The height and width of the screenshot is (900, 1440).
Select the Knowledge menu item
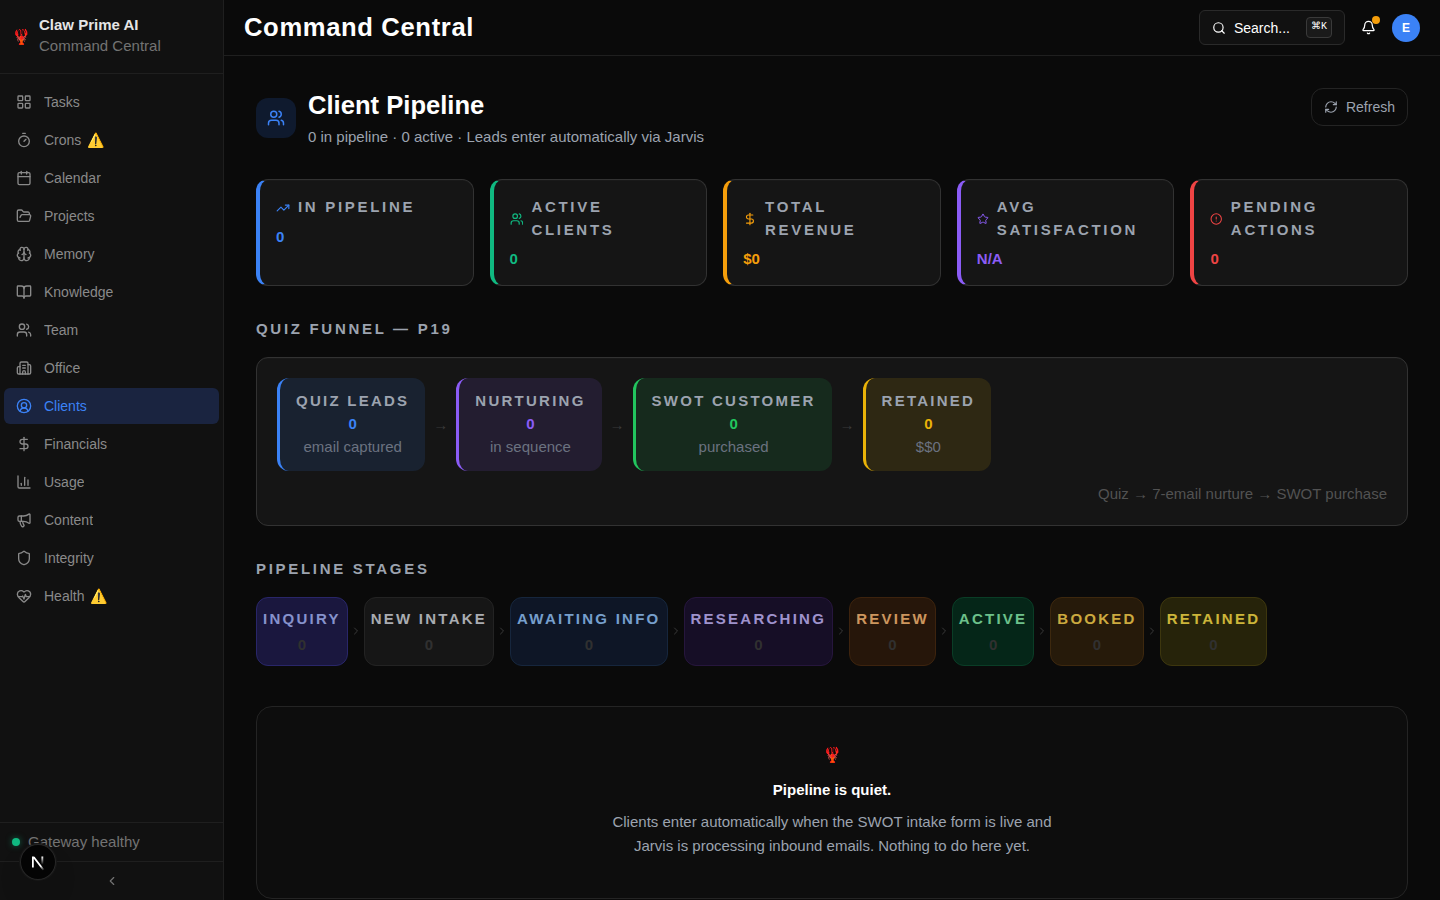coord(112,292)
